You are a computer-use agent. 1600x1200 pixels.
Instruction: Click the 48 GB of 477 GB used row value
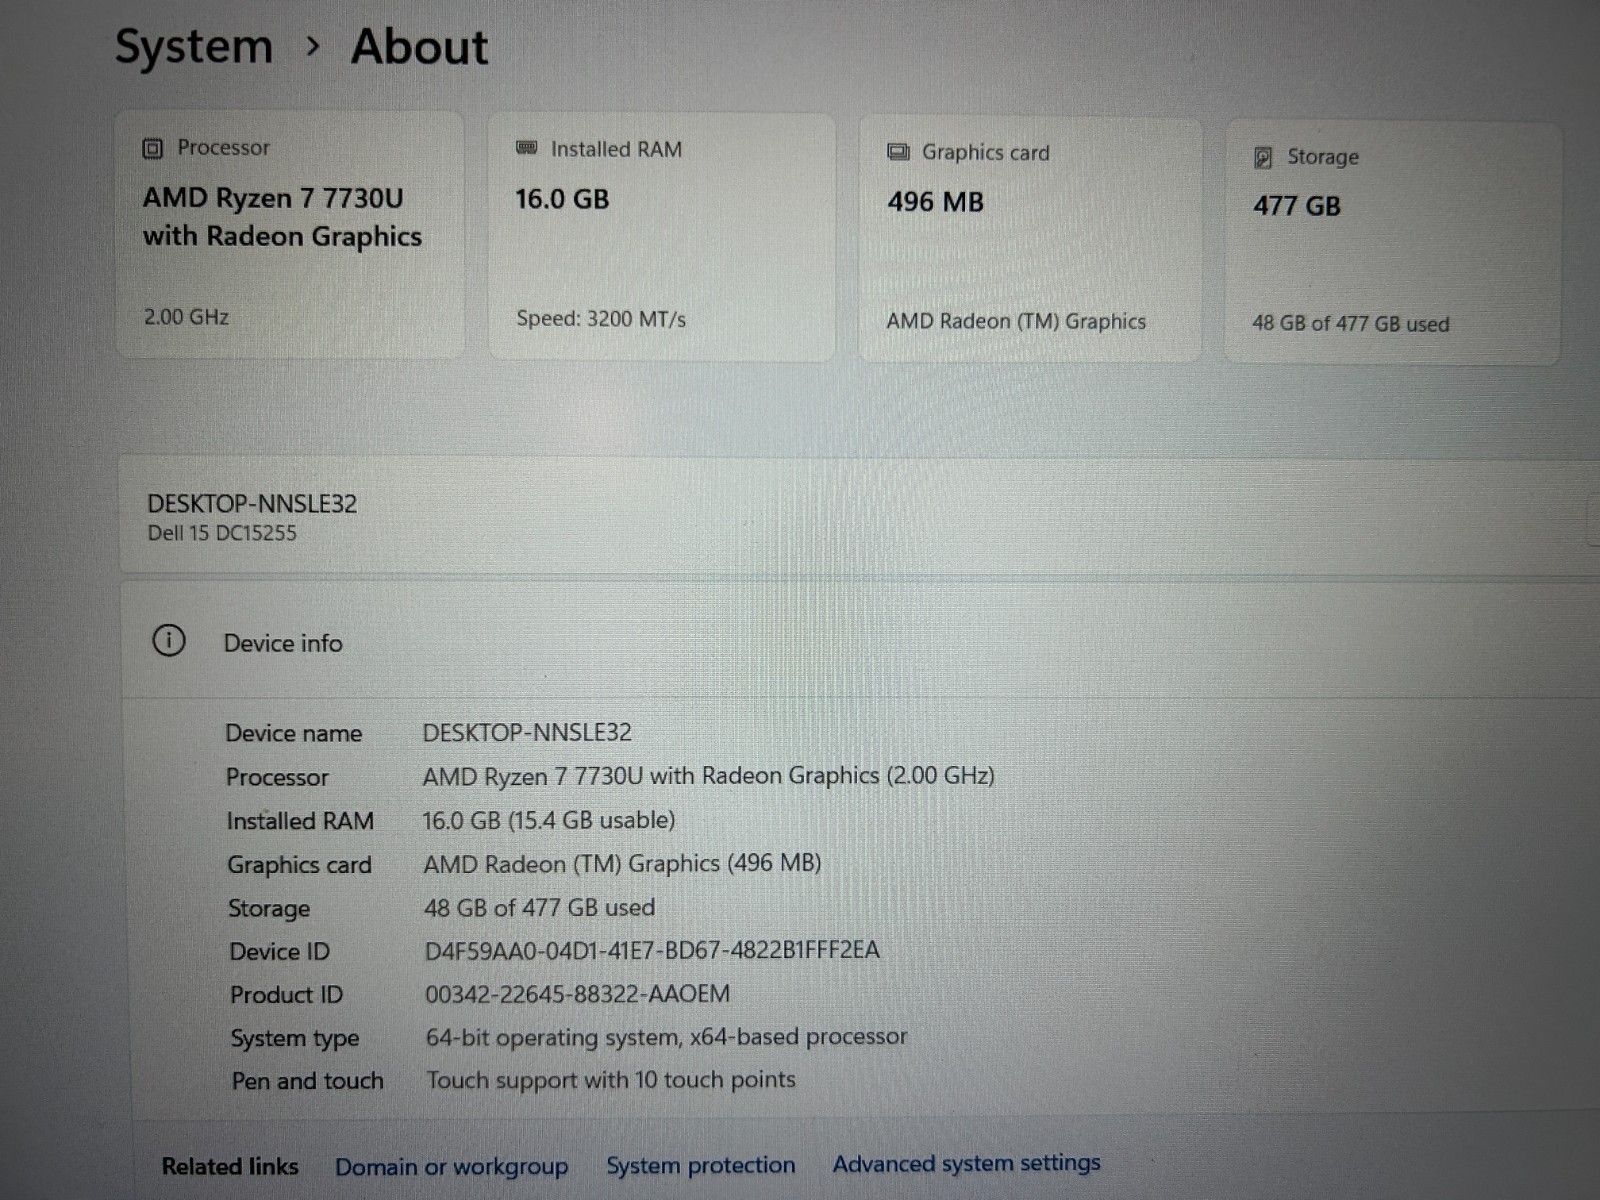click(x=540, y=907)
